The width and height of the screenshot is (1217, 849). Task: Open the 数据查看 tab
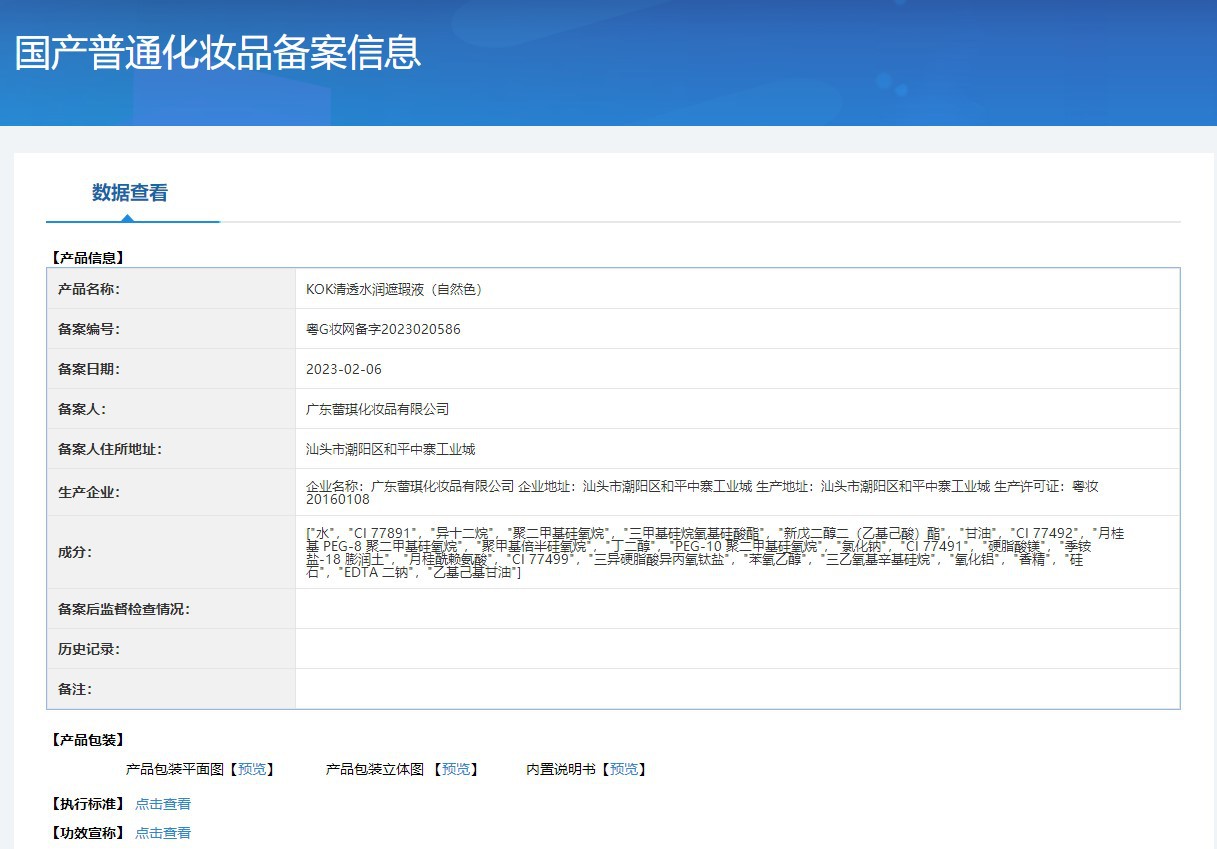(130, 193)
